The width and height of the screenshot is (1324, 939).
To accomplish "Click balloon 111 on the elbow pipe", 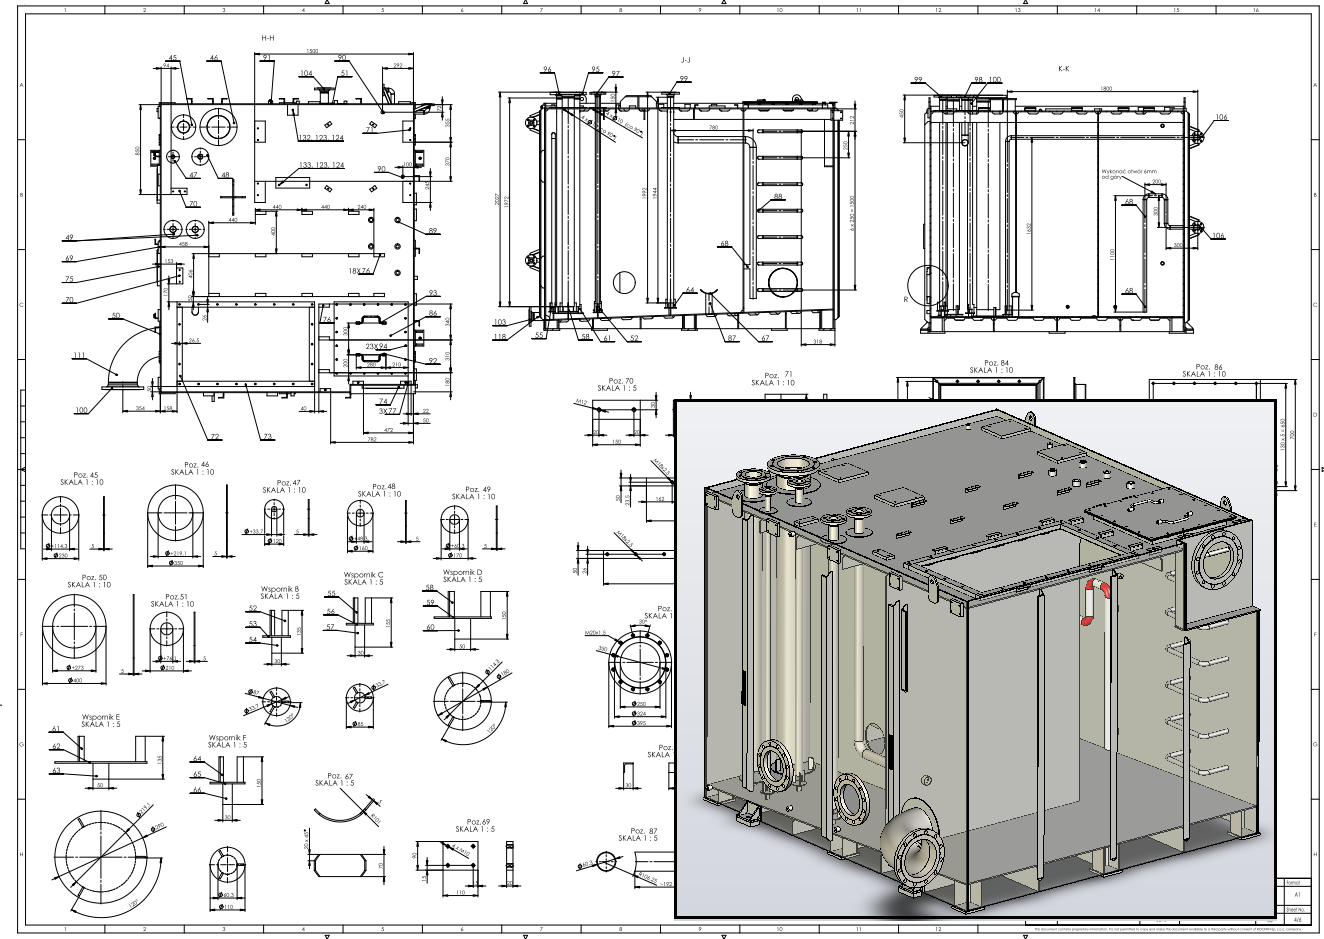I will (x=80, y=355).
